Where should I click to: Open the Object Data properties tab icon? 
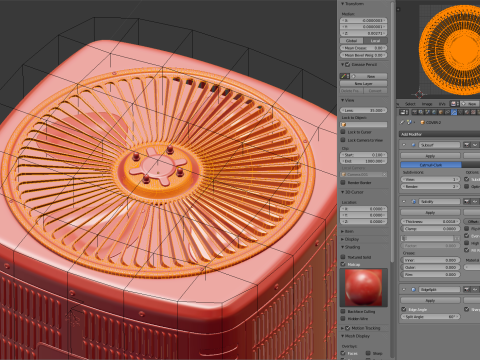[x=460, y=112]
